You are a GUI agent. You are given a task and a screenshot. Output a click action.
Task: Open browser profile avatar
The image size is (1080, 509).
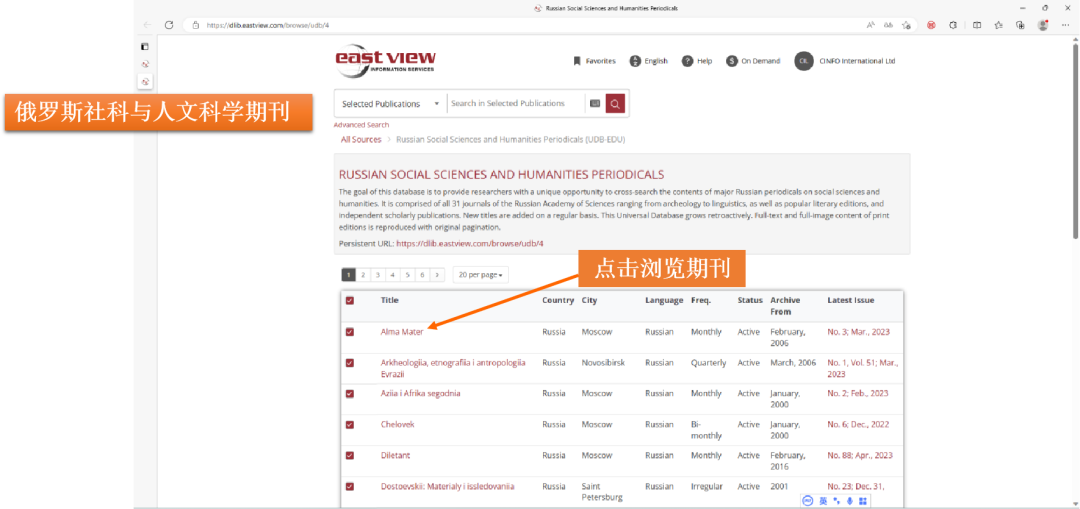(x=1043, y=25)
